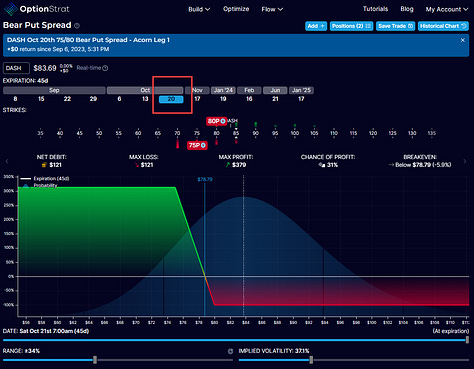Select the Oct 13 expiration date

pos(145,99)
